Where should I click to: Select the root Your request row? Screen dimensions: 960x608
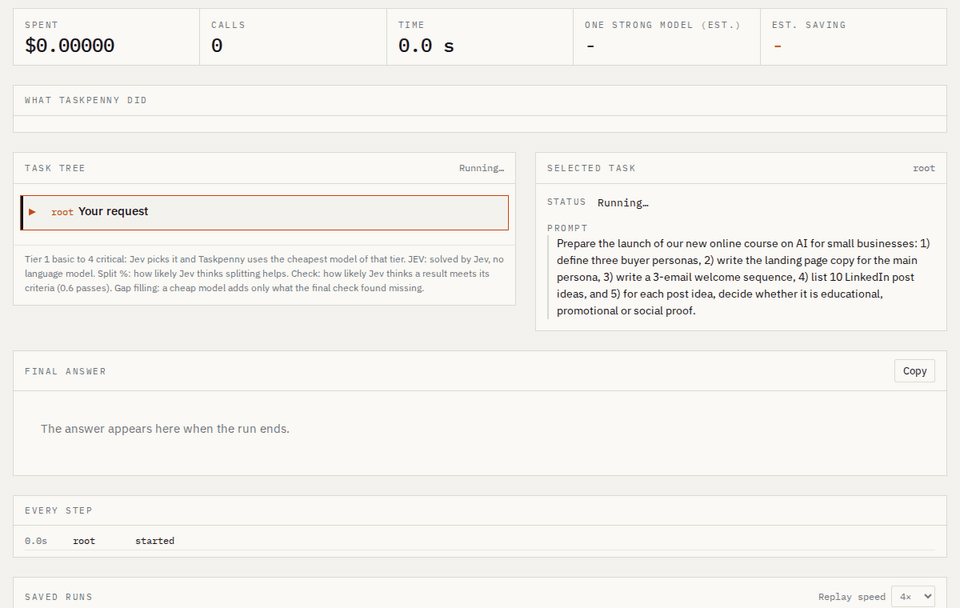(x=264, y=212)
